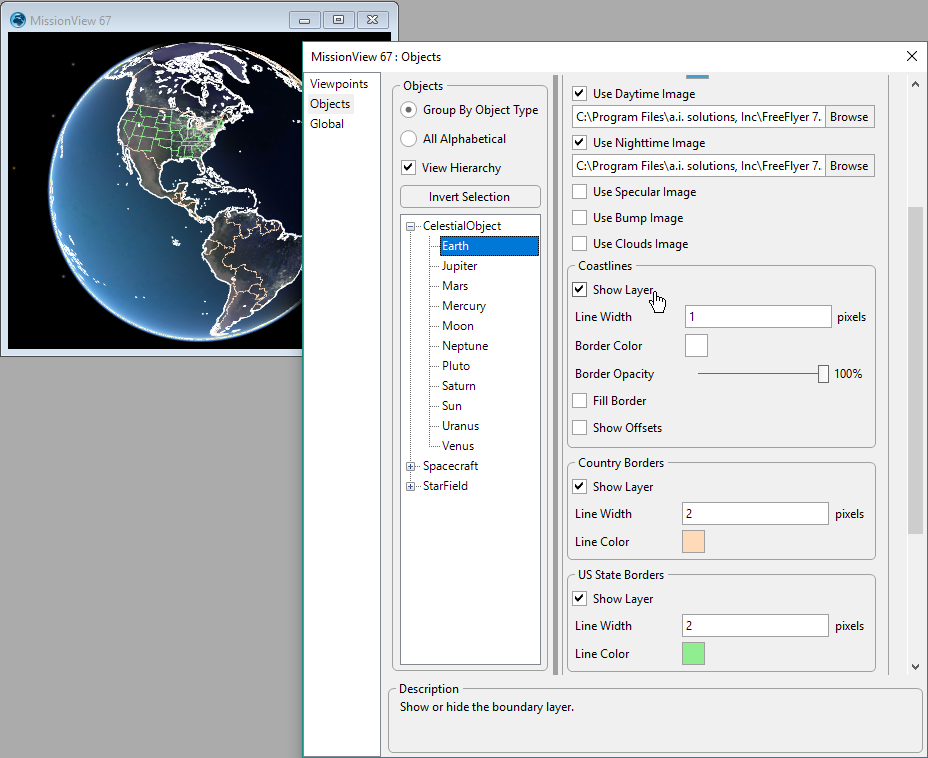Minimize the MissionView 67 window
Image resolution: width=928 pixels, height=758 pixels.
point(305,20)
